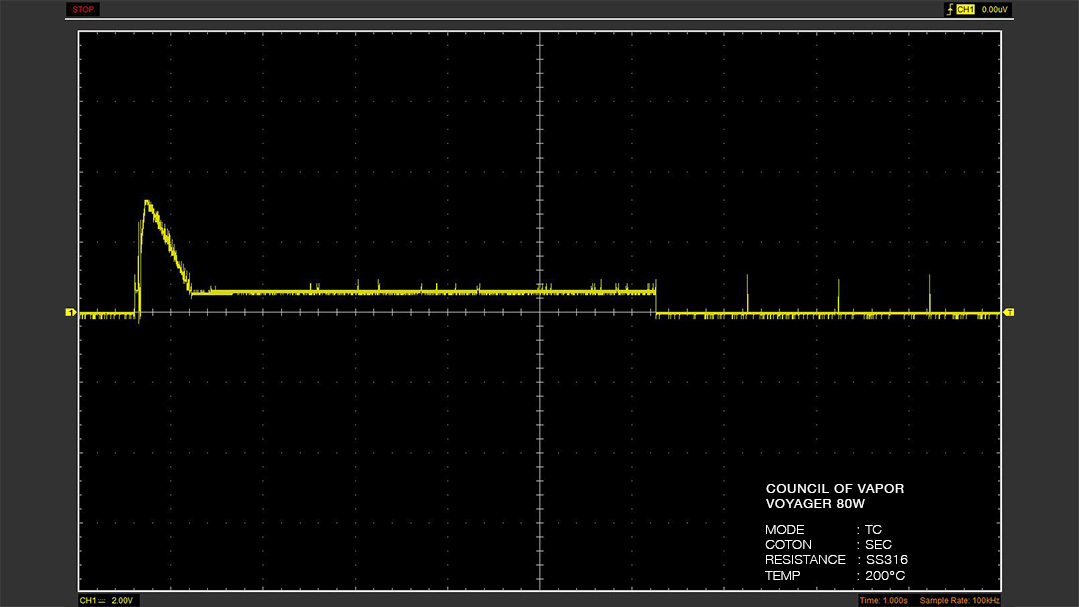The height and width of the screenshot is (607, 1079).
Task: Click the VOYAGER 80W label
Action: [x=815, y=503]
